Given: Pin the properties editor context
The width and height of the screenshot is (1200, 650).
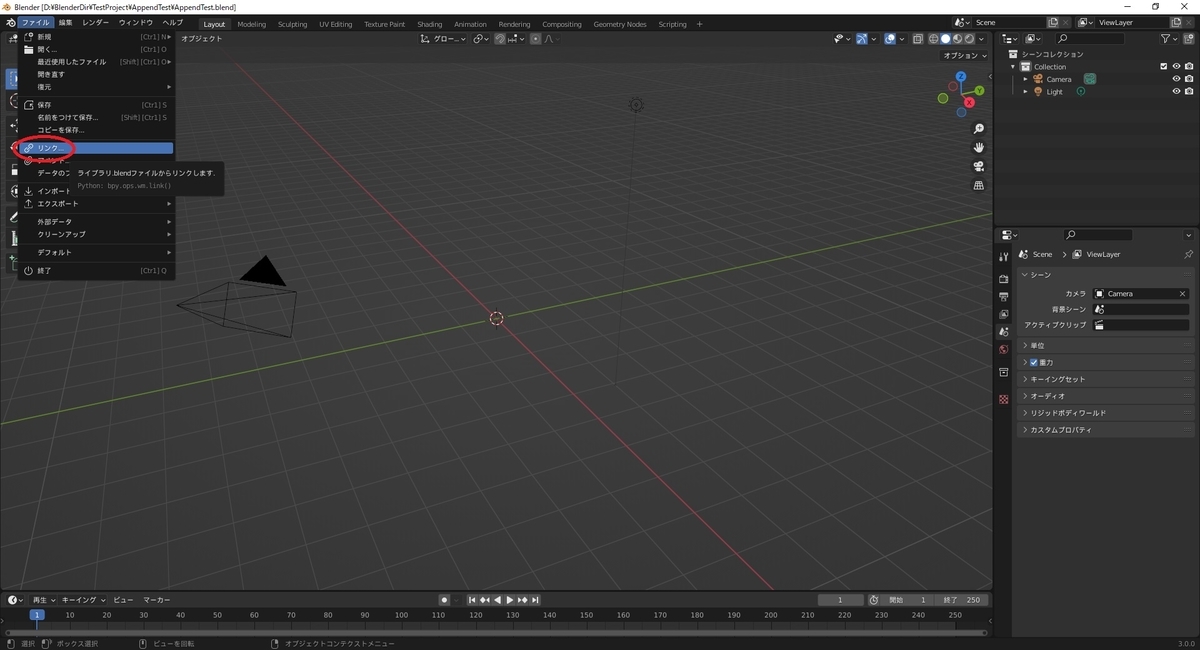Looking at the screenshot, I should (1188, 255).
